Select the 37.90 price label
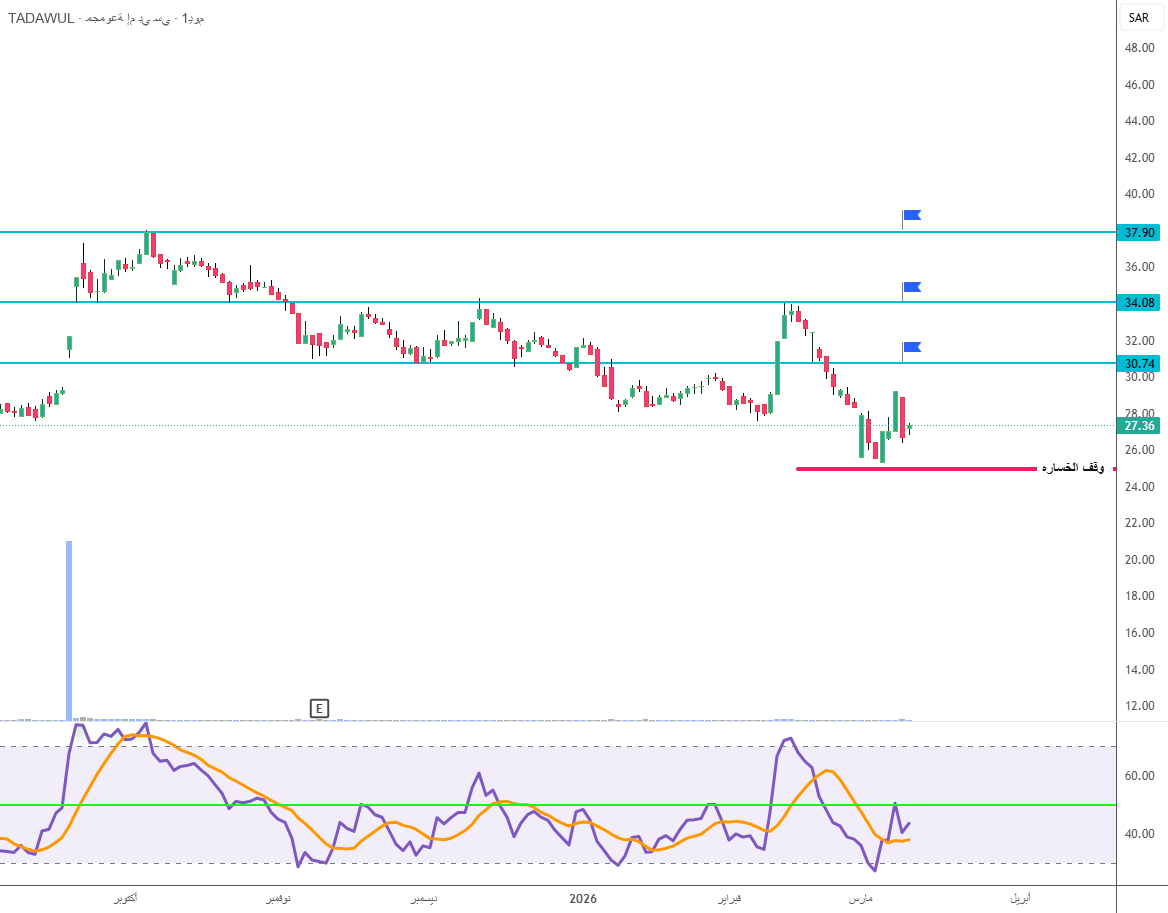 [x=1140, y=232]
